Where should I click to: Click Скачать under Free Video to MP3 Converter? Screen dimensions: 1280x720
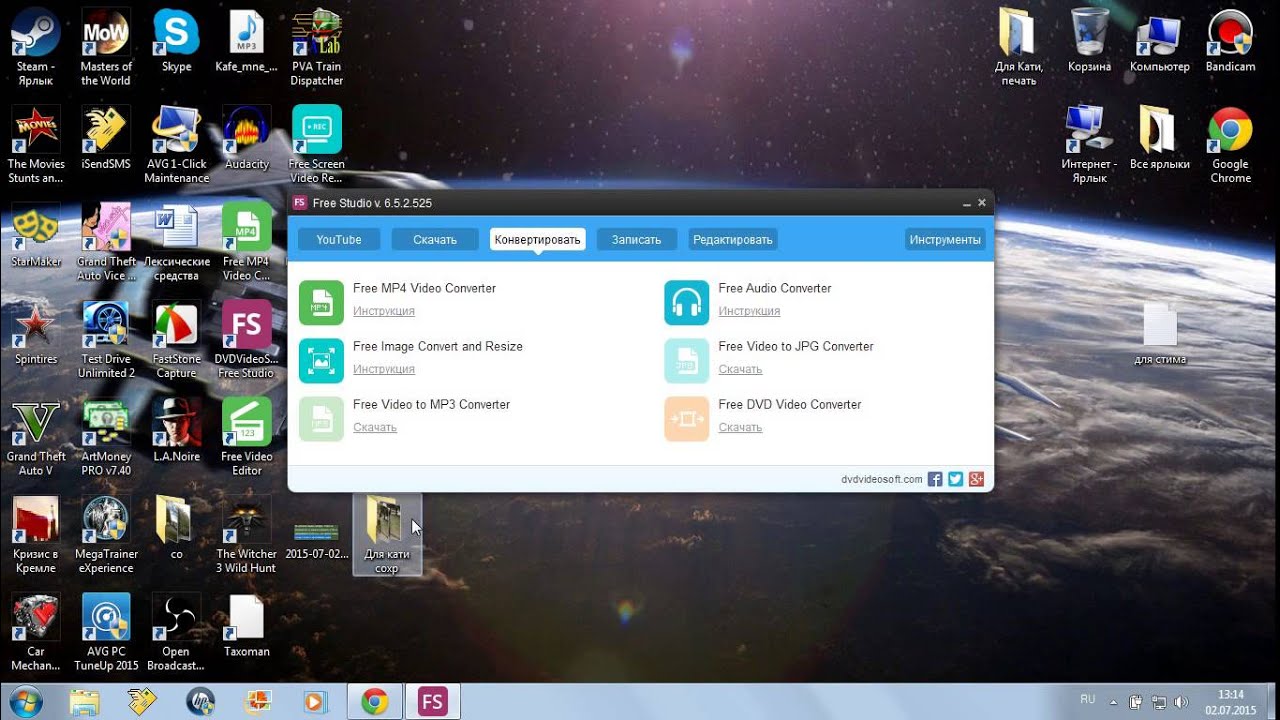click(375, 427)
